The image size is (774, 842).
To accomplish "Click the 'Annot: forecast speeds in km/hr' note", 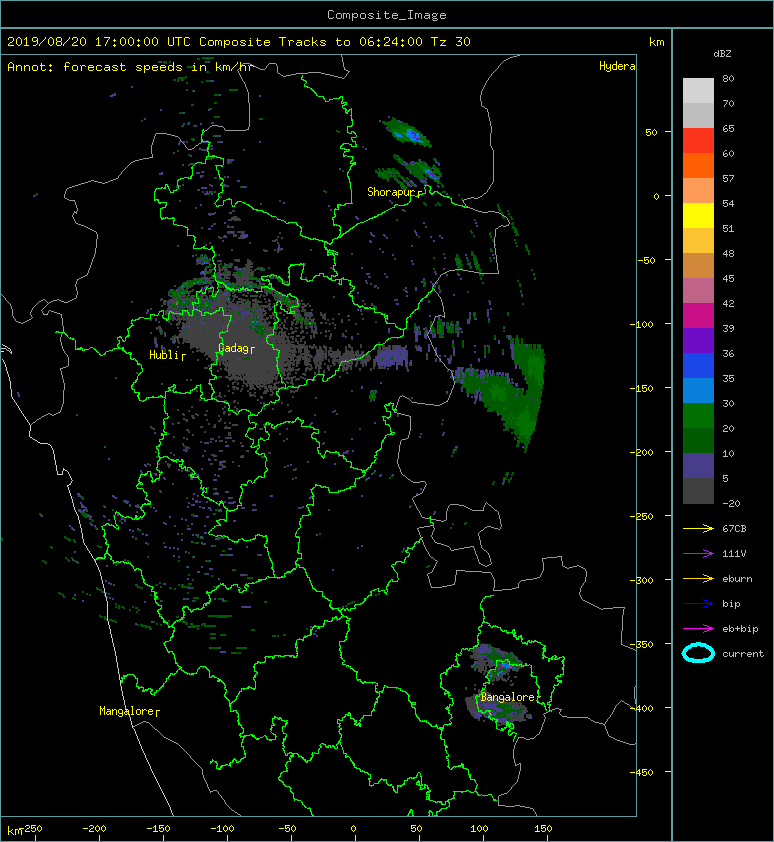I will pyautogui.click(x=130, y=67).
